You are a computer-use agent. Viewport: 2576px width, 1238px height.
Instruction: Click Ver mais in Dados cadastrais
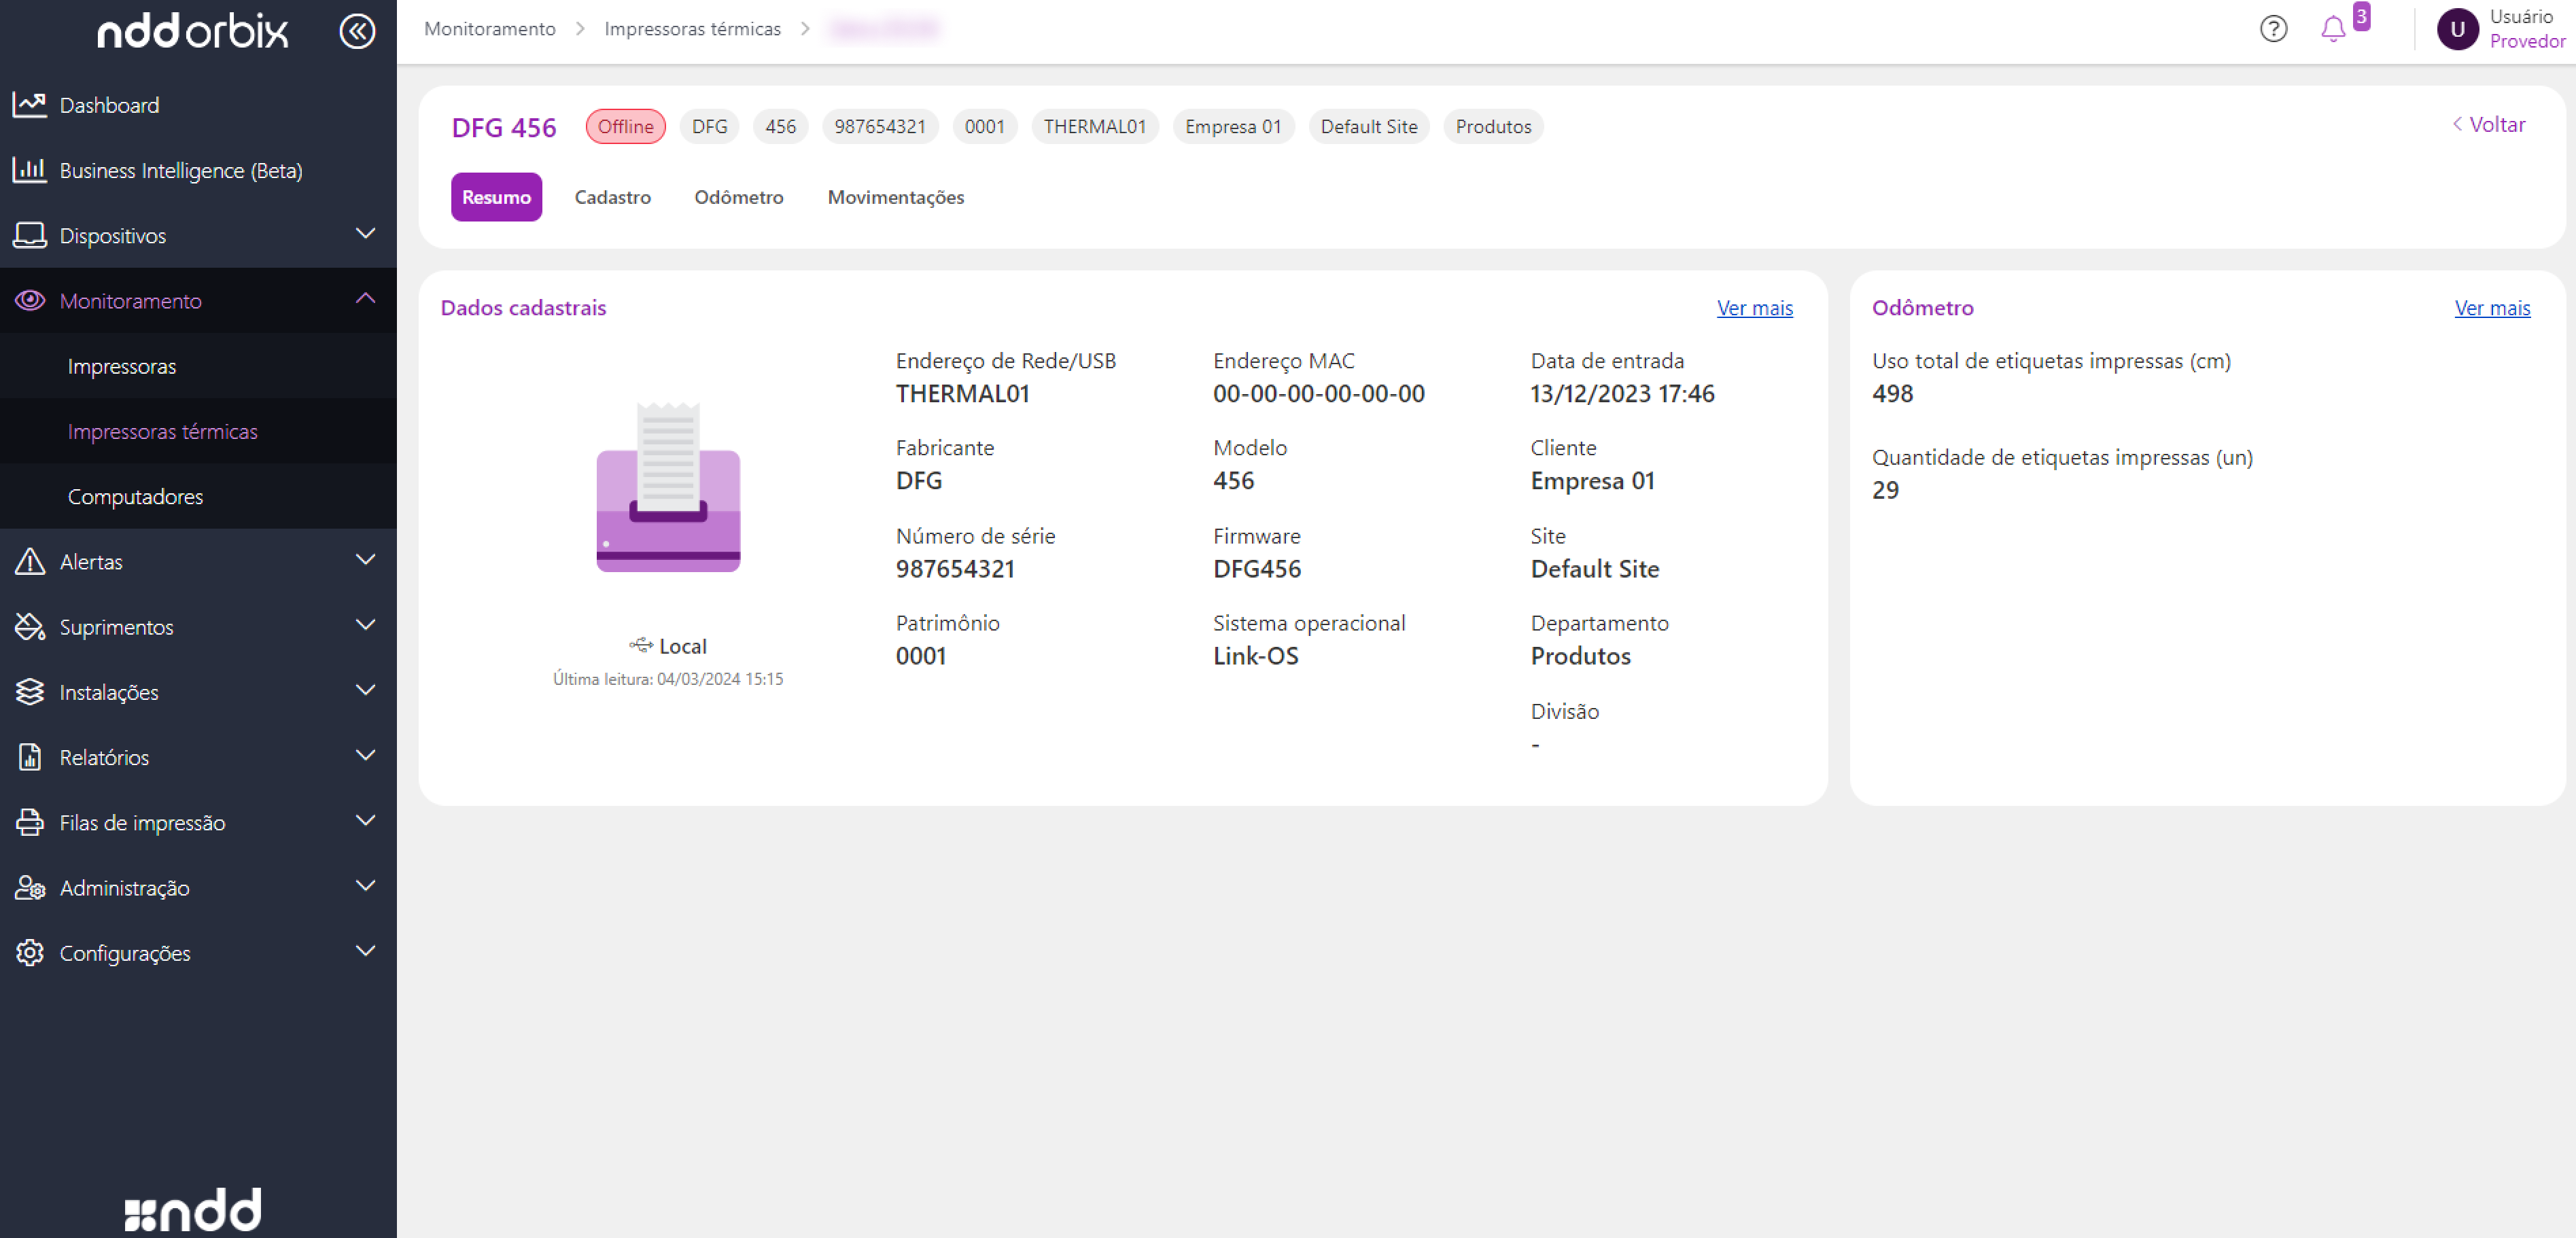(x=1754, y=308)
